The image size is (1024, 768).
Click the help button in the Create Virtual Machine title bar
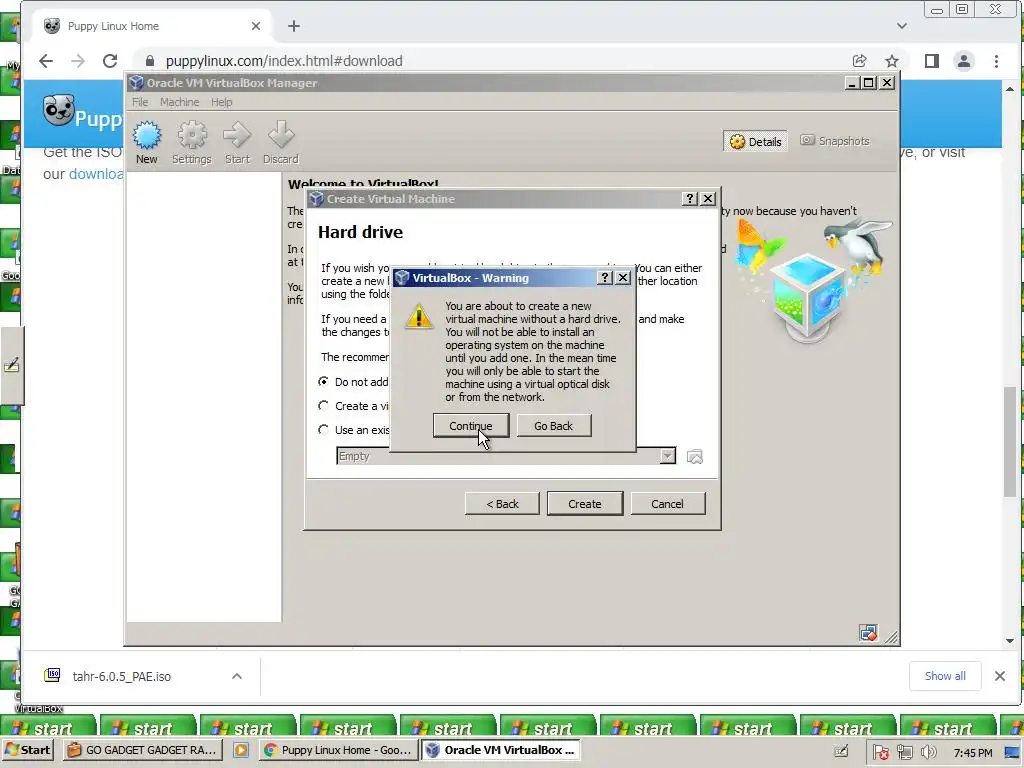(690, 199)
